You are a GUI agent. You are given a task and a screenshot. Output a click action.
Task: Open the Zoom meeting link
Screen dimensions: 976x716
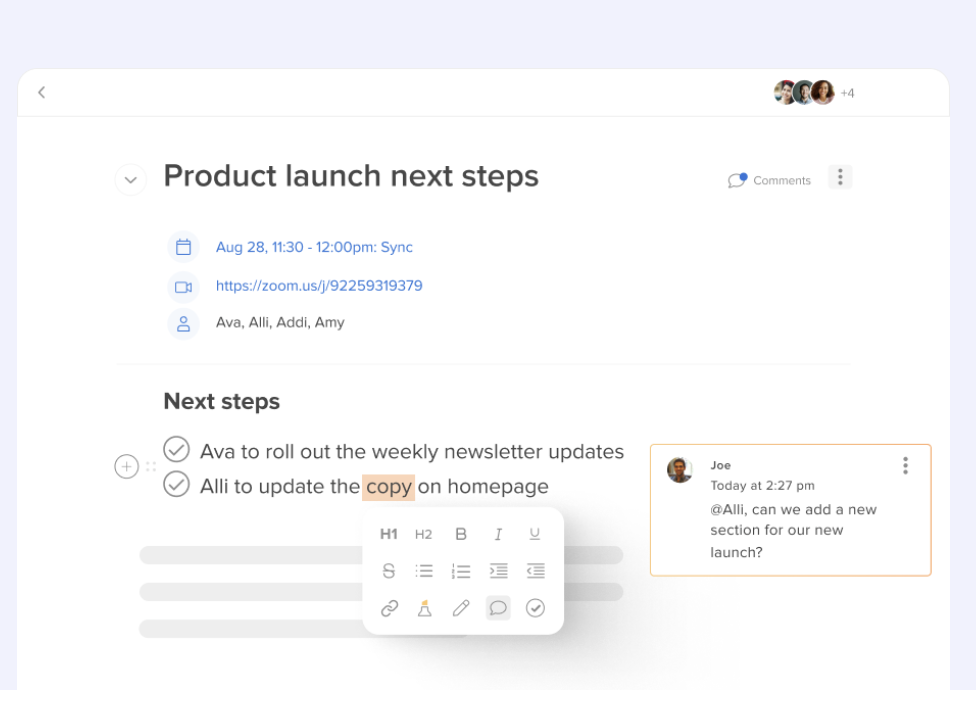point(319,285)
